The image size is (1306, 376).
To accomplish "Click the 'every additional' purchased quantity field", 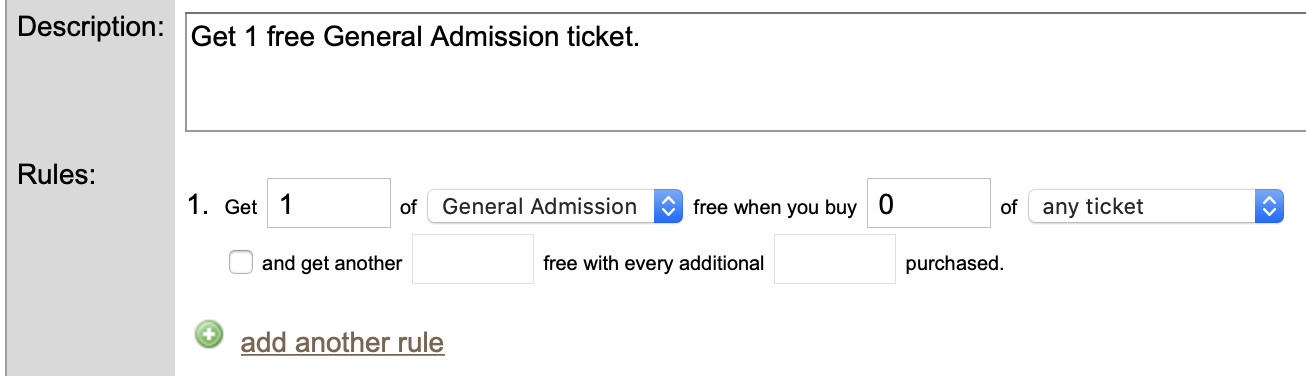I will [x=835, y=260].
